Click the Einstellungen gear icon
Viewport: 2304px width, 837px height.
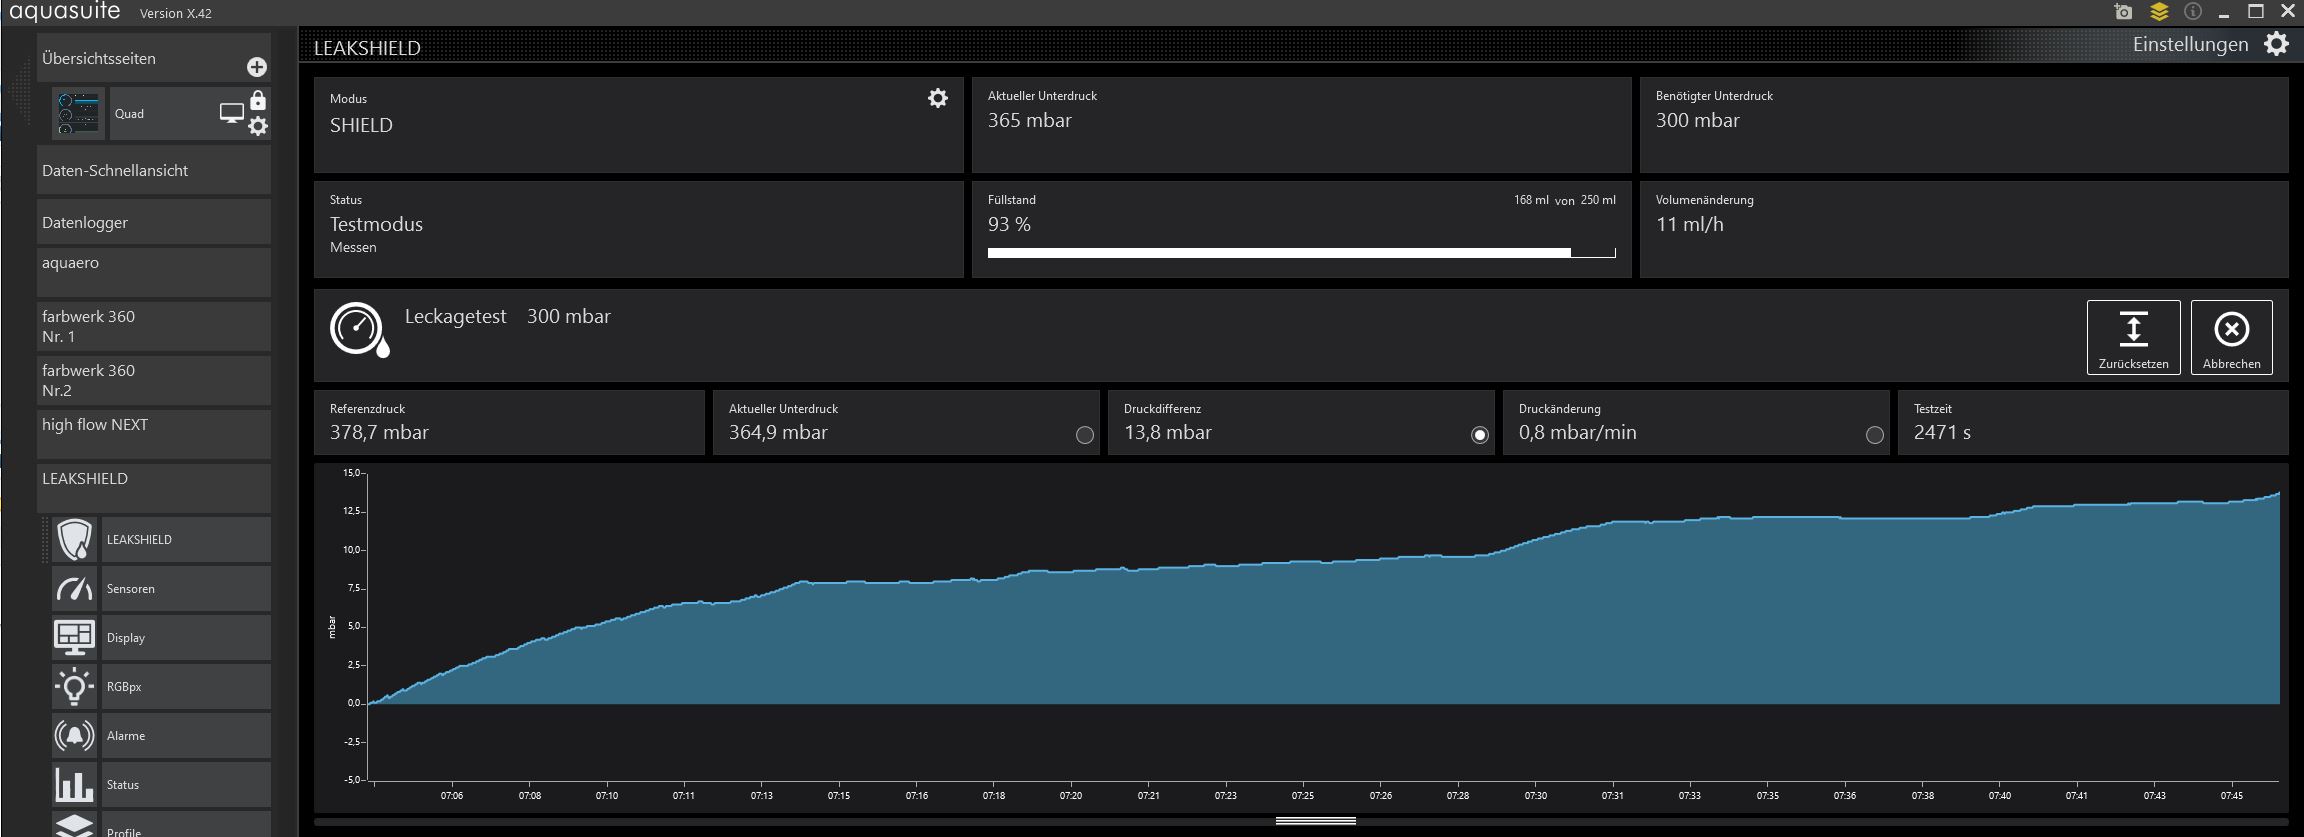tap(2276, 44)
